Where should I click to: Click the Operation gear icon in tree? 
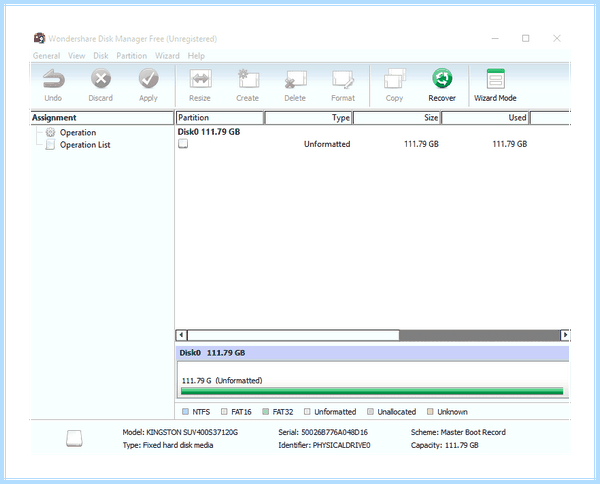click(50, 132)
